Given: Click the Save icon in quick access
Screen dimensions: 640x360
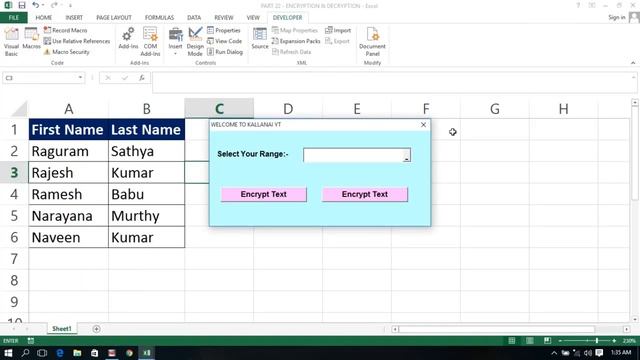Looking at the screenshot, I should tap(22, 5).
